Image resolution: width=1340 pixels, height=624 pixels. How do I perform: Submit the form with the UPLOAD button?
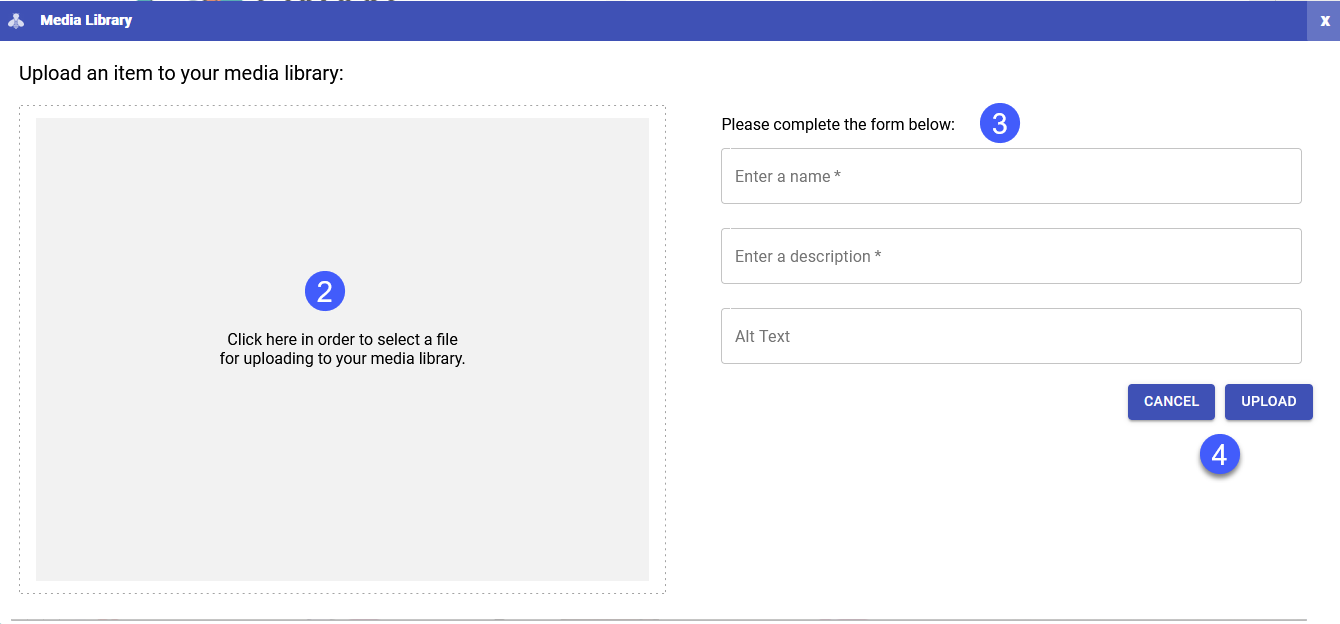[x=1269, y=402]
